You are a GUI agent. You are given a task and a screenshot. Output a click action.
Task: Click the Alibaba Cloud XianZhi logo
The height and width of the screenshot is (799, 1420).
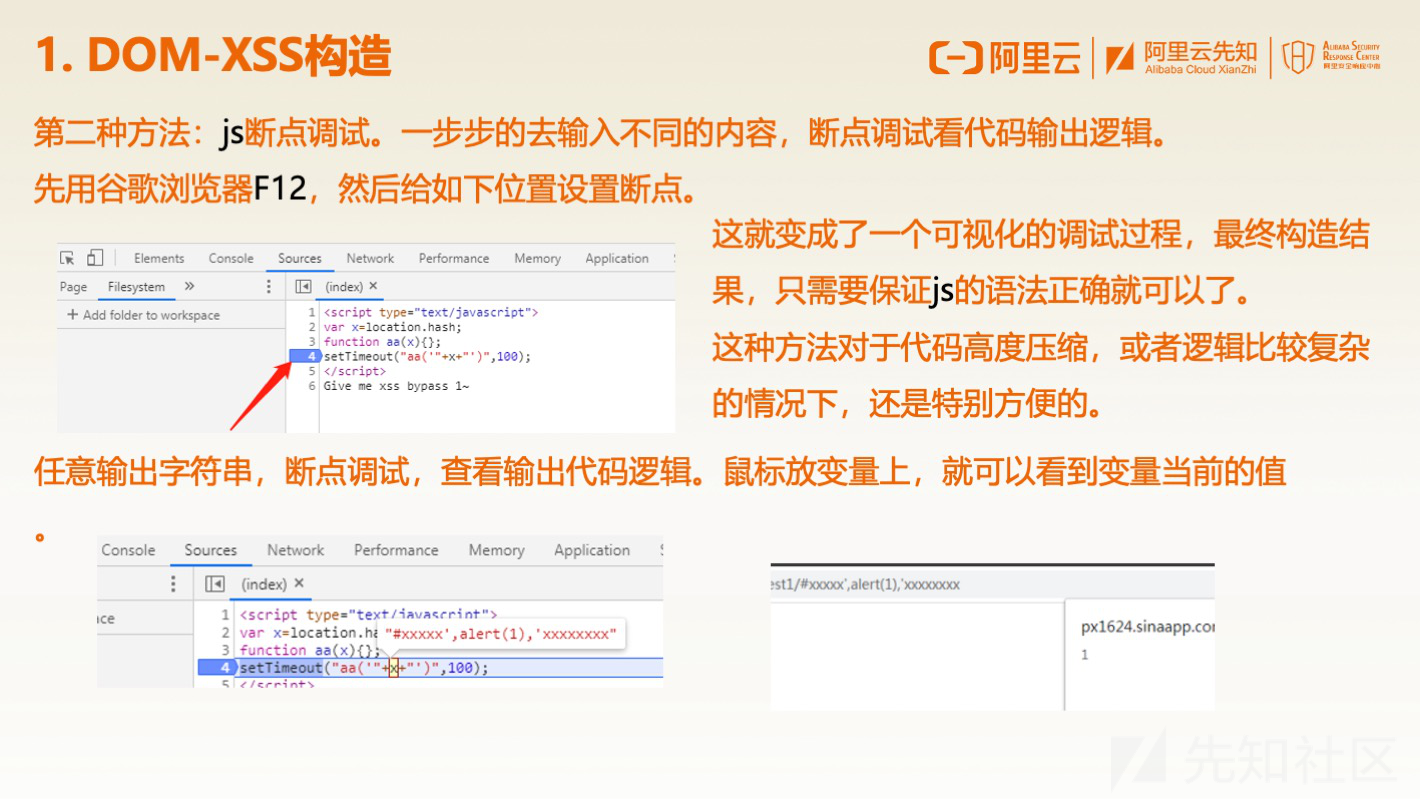(x=1182, y=59)
